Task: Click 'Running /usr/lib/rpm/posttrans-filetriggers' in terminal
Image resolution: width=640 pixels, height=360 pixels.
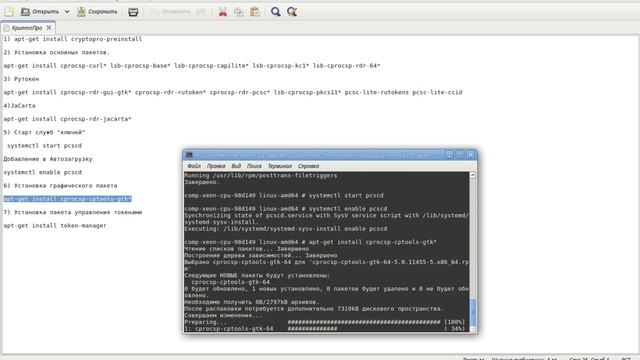Action: coord(261,176)
